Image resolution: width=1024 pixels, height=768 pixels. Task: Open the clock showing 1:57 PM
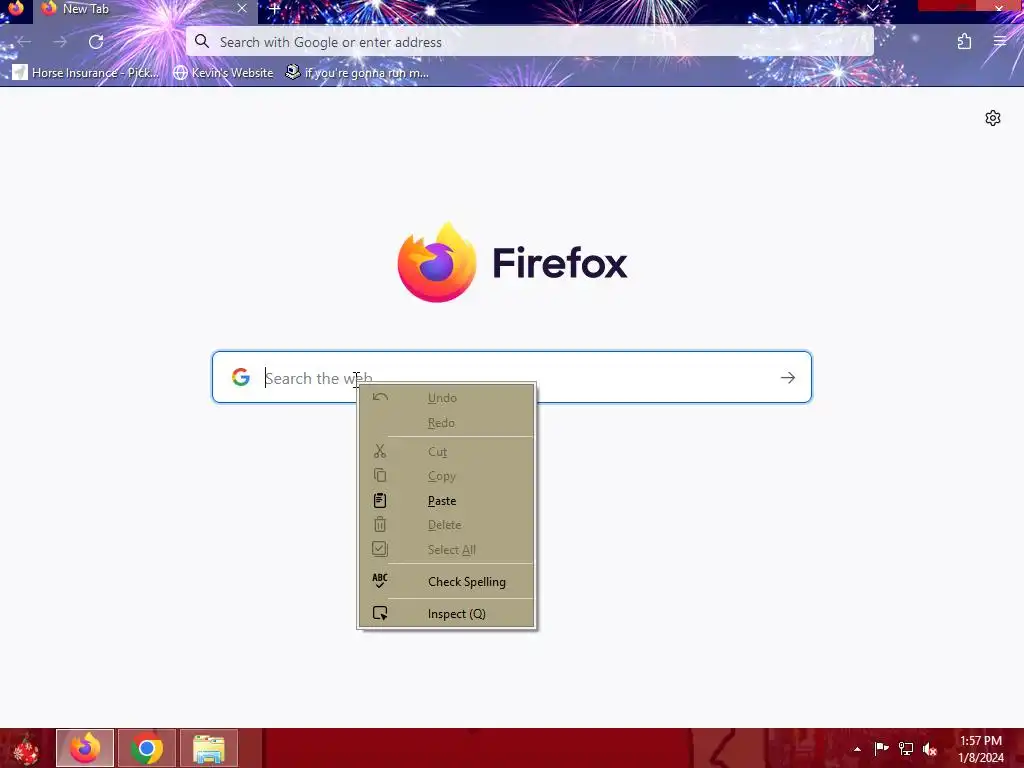(981, 749)
